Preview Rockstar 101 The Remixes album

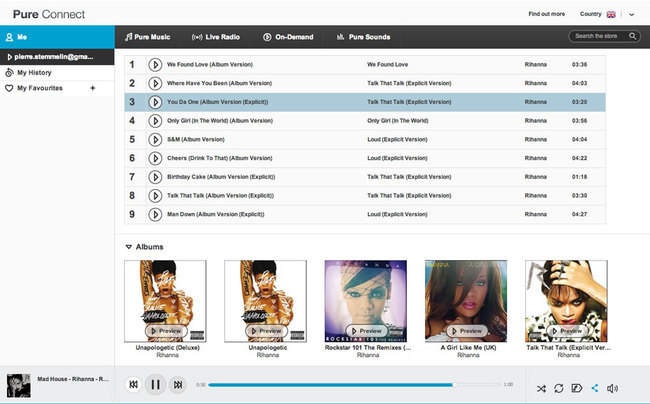click(366, 331)
